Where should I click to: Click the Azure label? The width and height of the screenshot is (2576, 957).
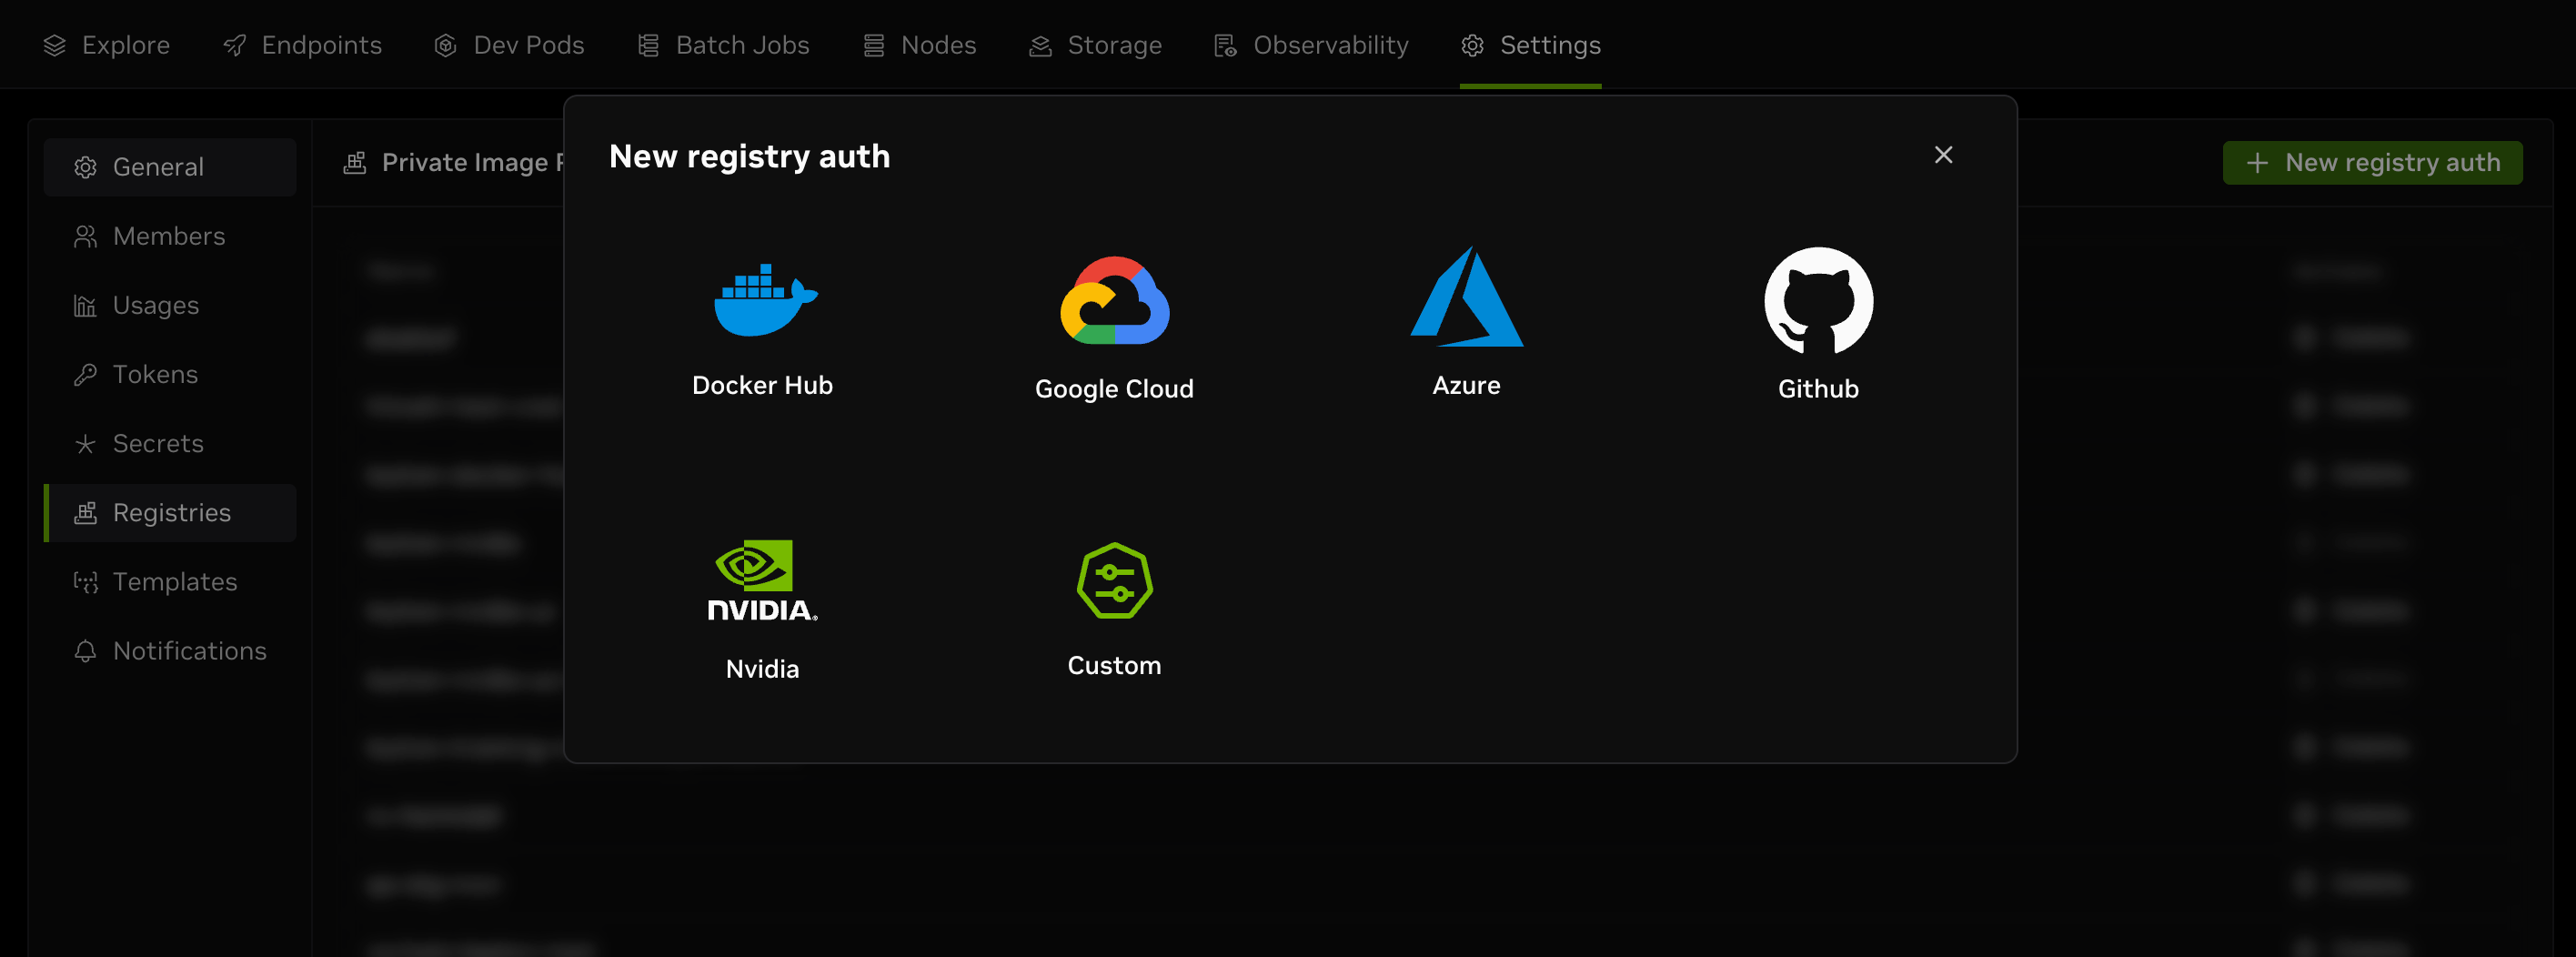point(1466,386)
